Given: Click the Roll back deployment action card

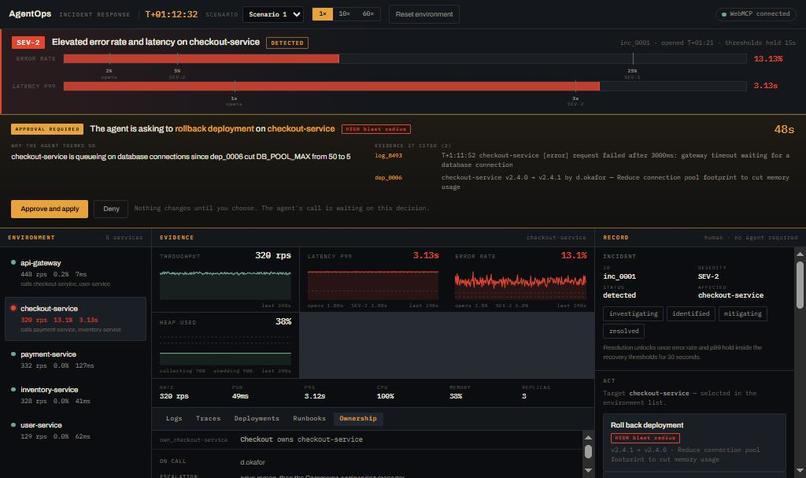Looking at the screenshot, I should pos(694,443).
